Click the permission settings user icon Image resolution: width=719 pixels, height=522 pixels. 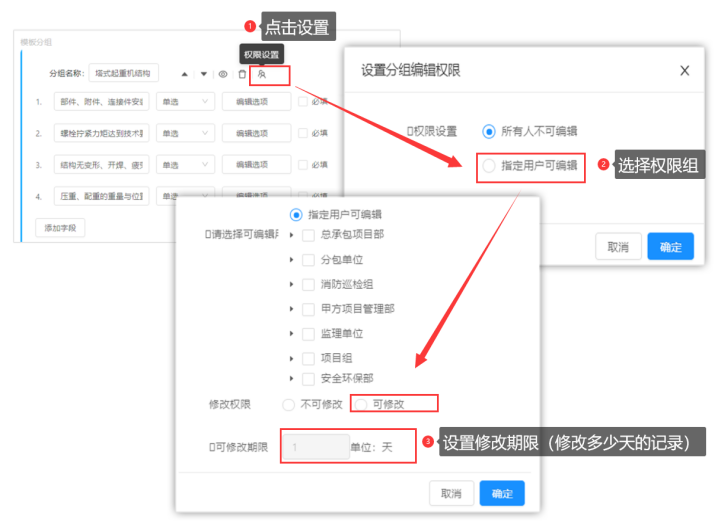[x=262, y=74]
